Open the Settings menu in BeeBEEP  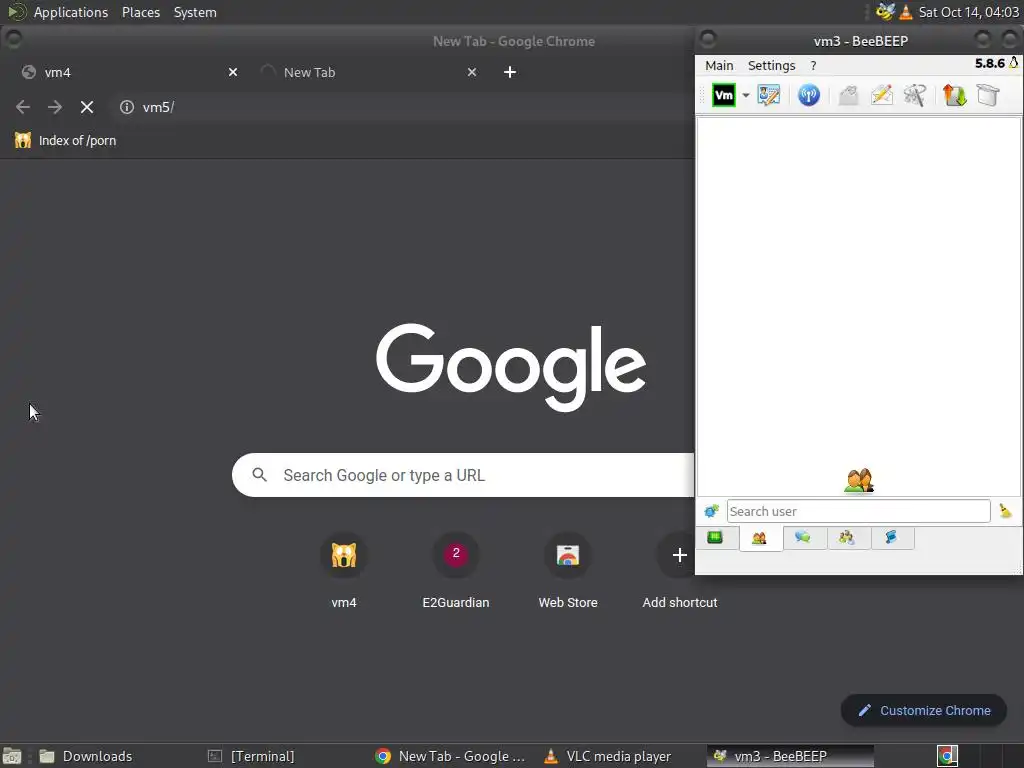pyautogui.click(x=771, y=65)
